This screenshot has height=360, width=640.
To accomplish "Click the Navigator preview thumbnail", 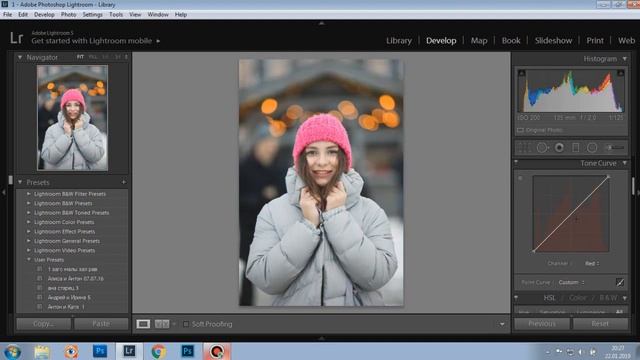I will (73, 118).
